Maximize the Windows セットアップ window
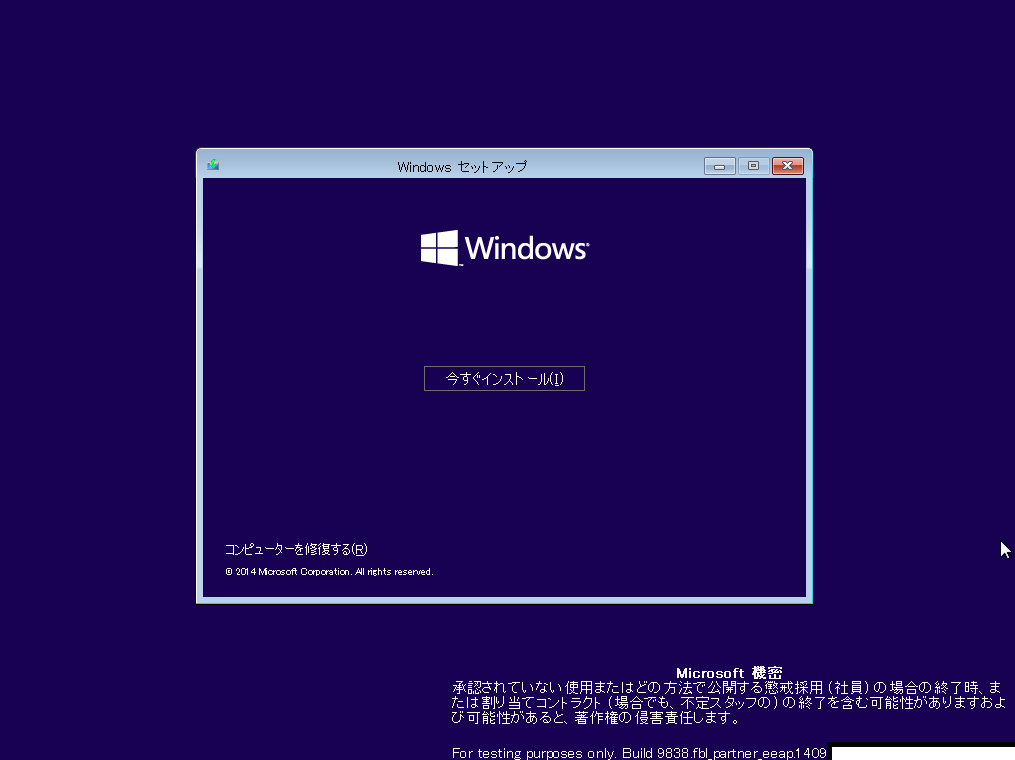Viewport: 1015px width, 760px height. pos(753,166)
